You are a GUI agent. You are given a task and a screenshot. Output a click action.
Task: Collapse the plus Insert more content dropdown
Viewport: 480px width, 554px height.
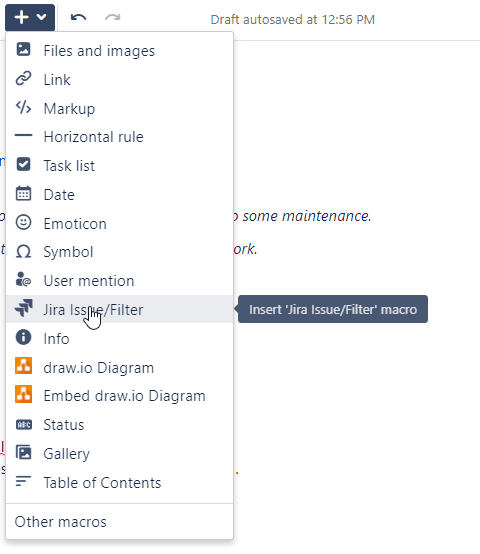30,17
